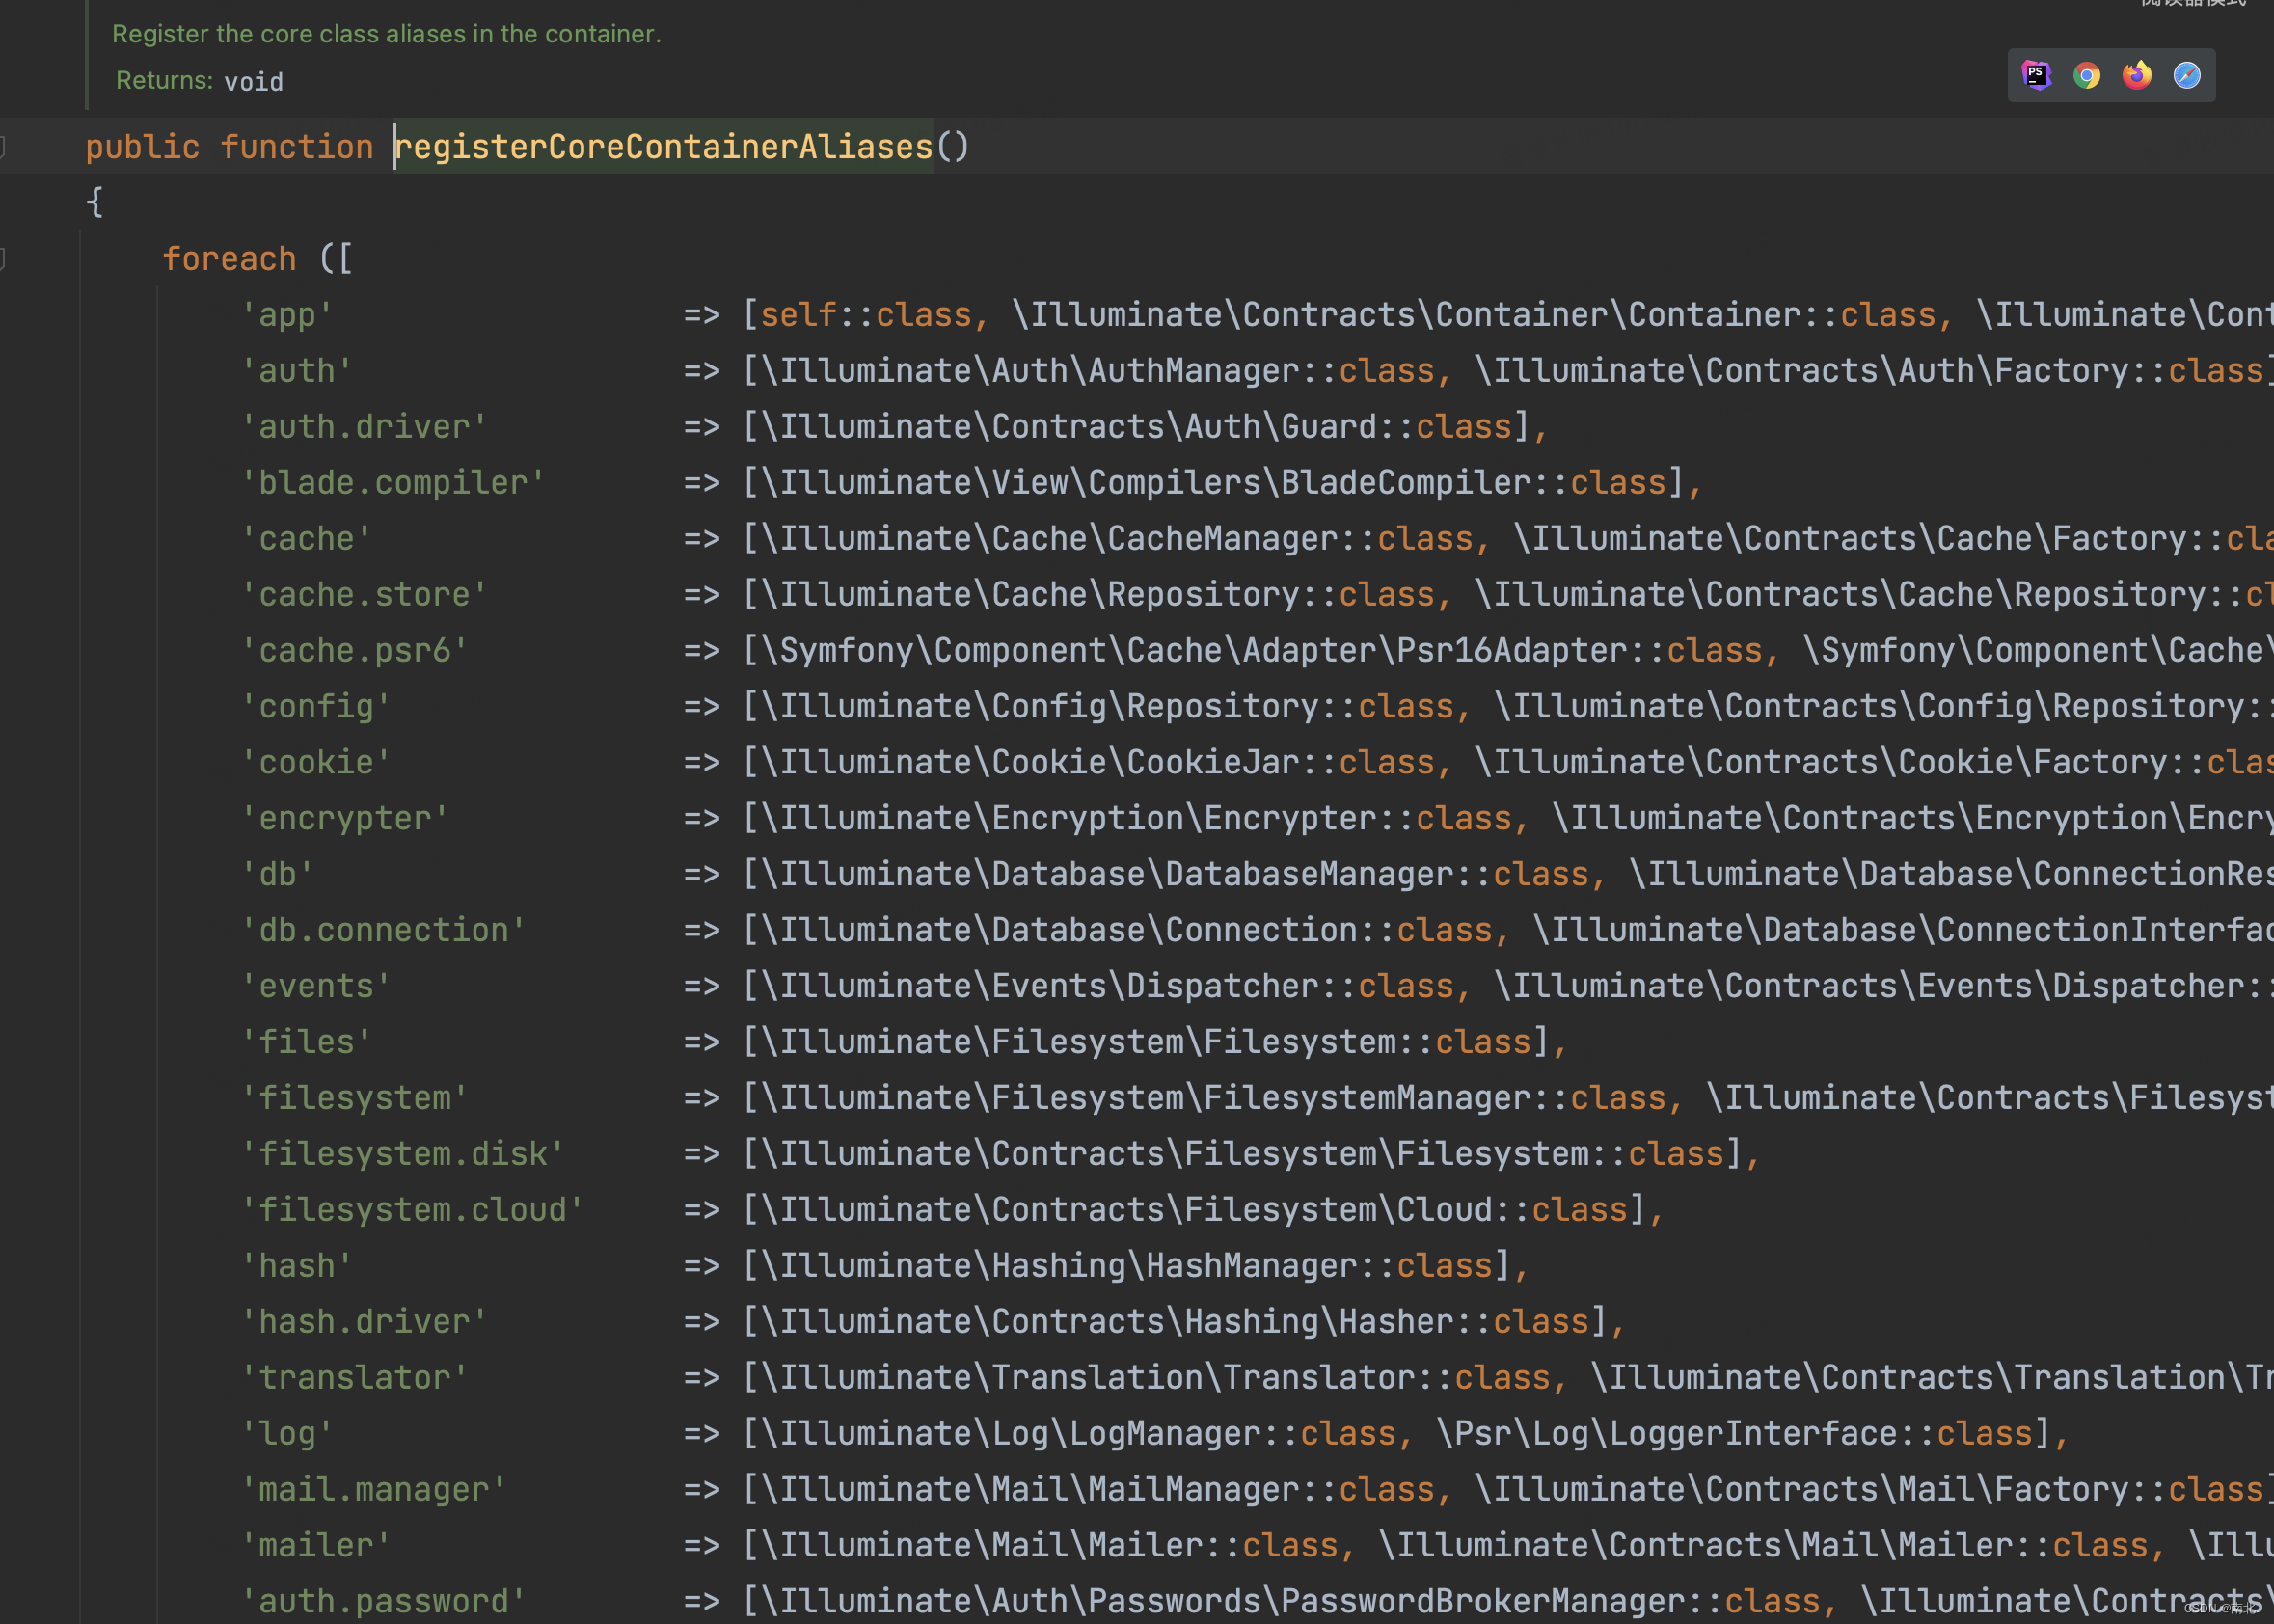2274x1624 pixels.
Task: Click the rendered doc comment description text
Action: click(386, 34)
